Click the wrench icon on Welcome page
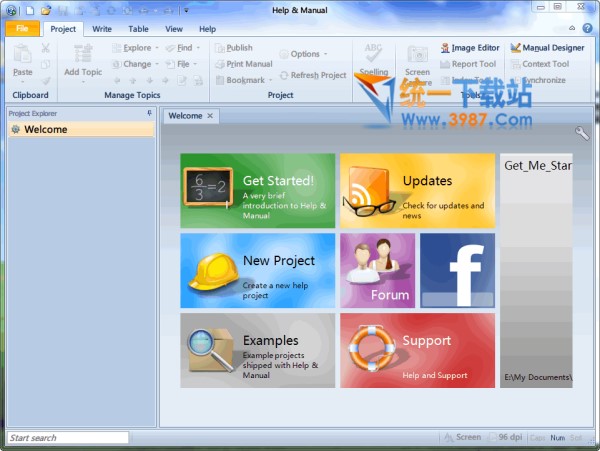This screenshot has height=451, width=600. pos(582,133)
